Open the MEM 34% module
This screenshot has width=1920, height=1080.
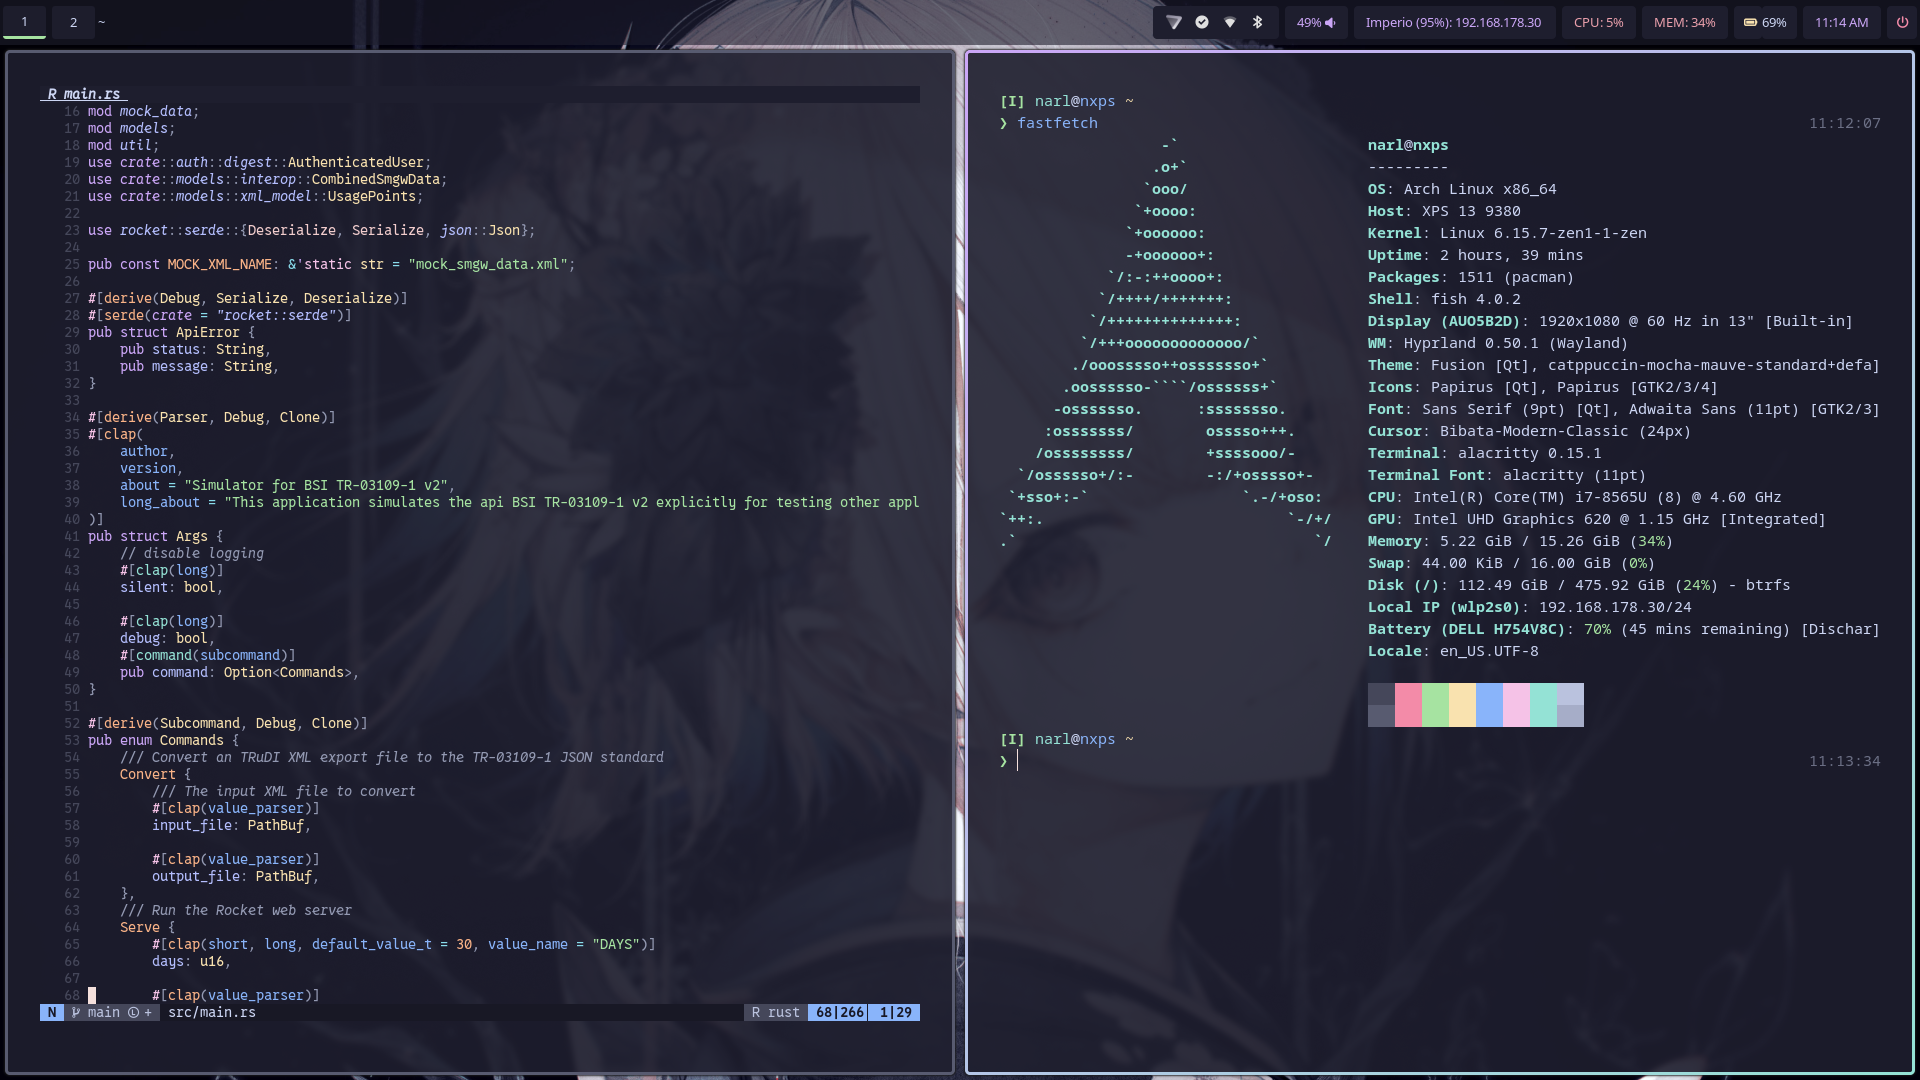coord(1684,22)
